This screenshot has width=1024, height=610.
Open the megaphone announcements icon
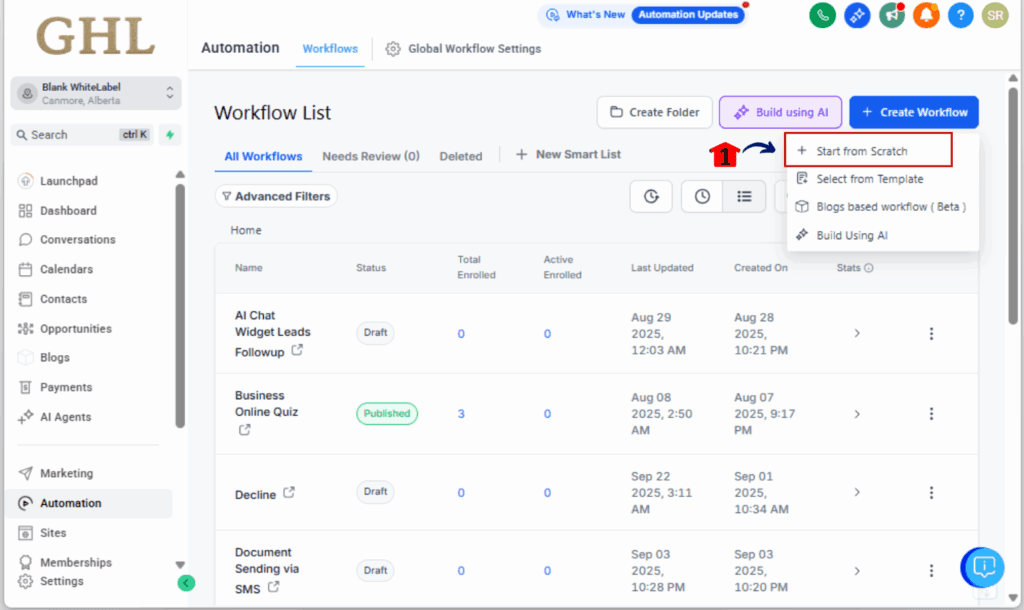(891, 15)
